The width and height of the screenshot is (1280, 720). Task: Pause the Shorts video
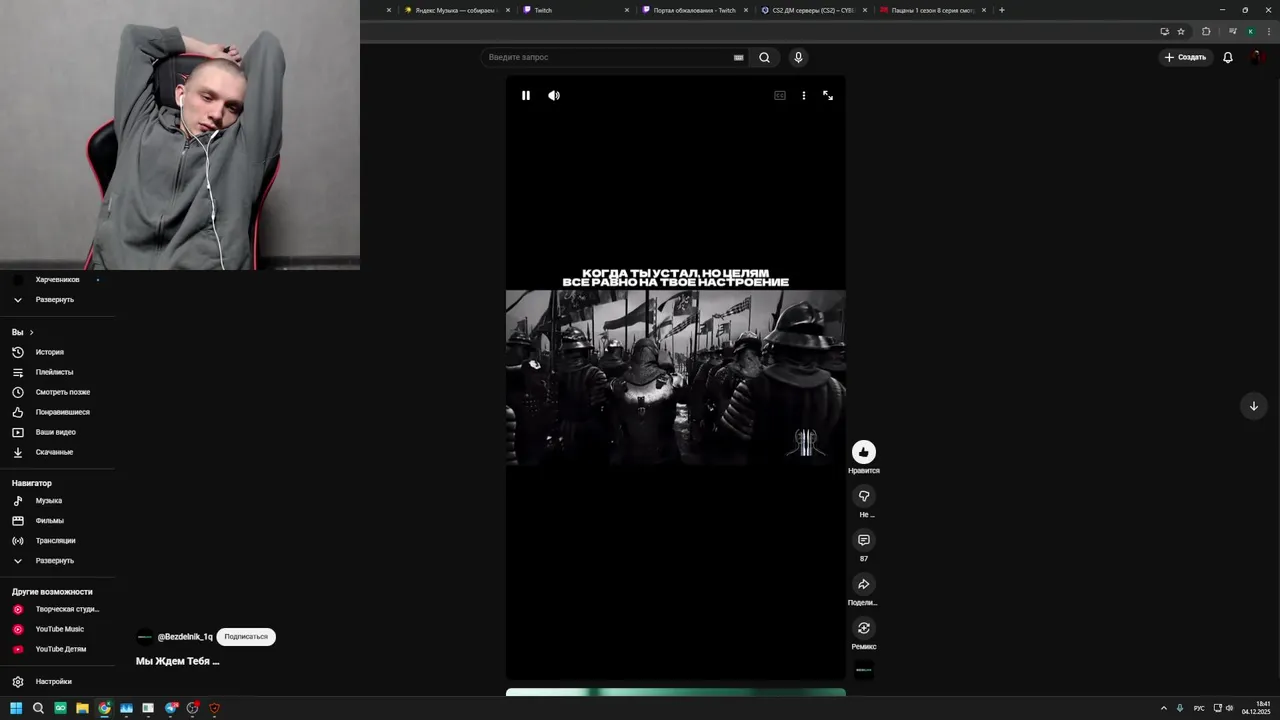pos(526,96)
